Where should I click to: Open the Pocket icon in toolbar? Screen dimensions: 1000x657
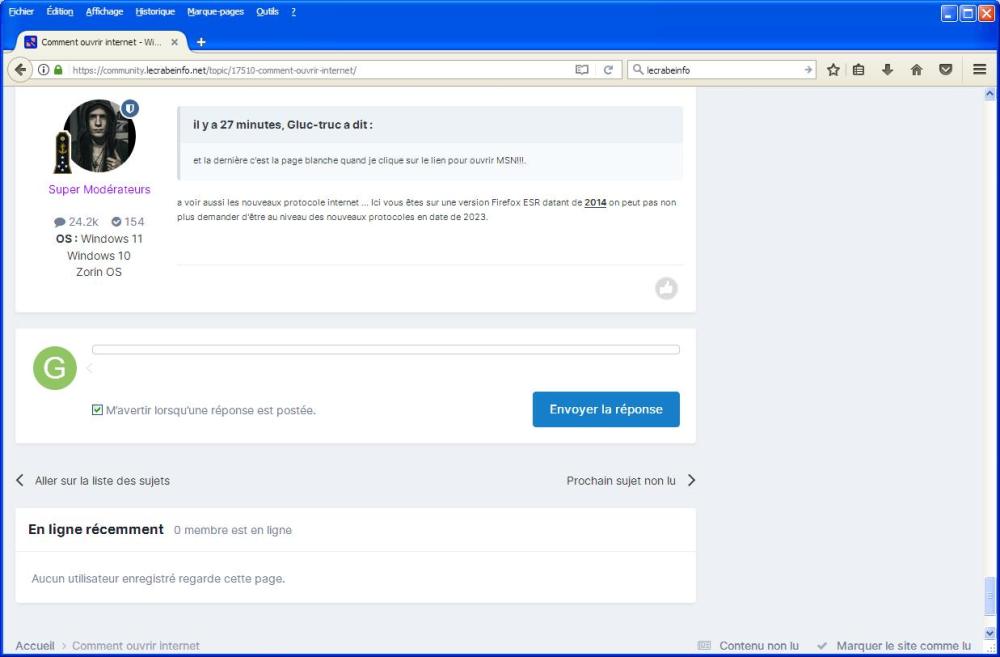click(x=945, y=70)
